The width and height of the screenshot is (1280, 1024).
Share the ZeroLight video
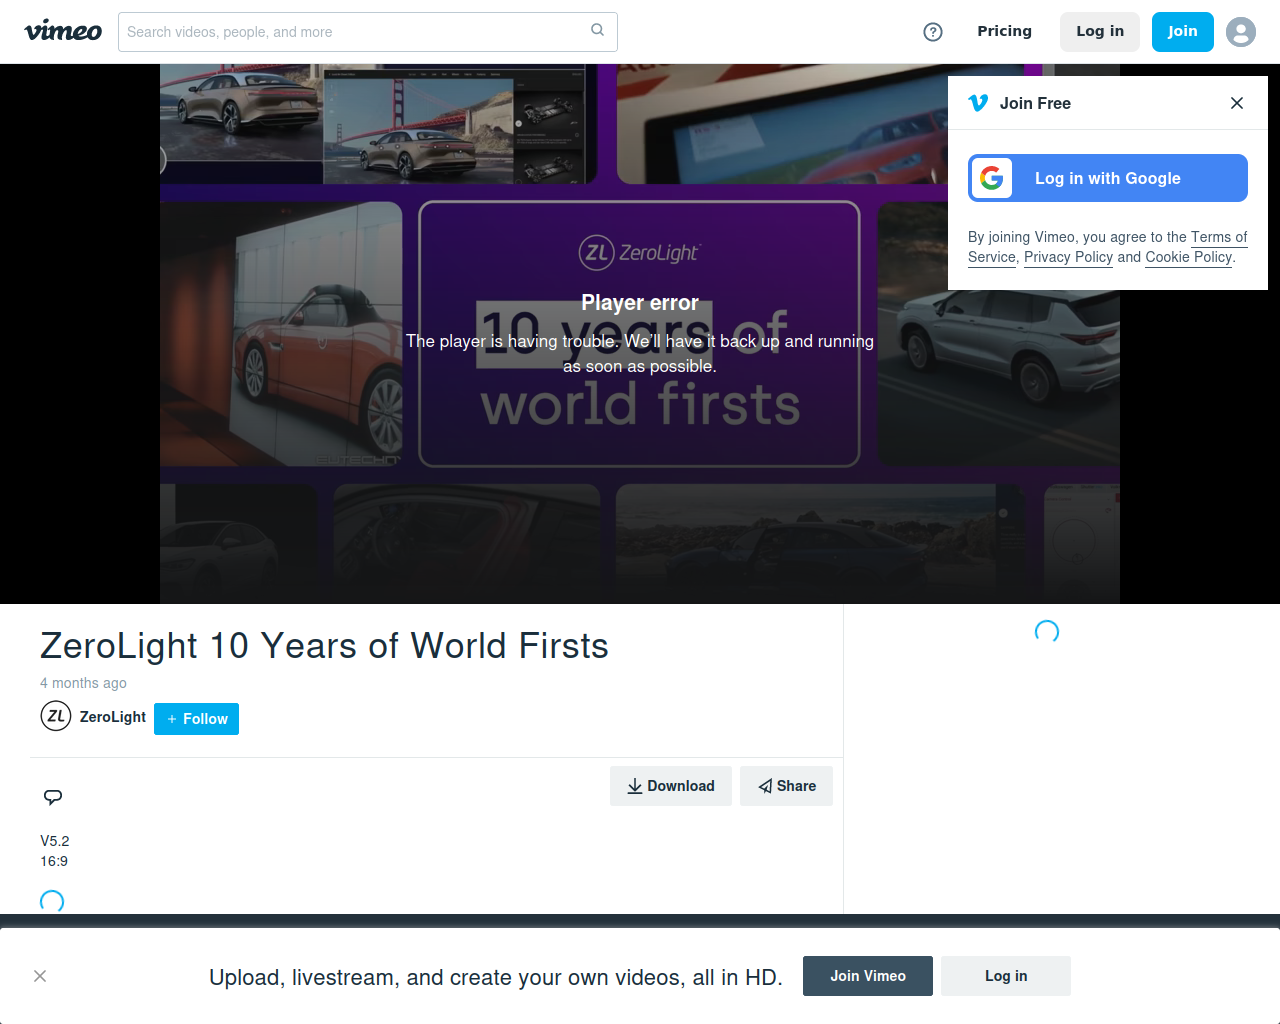[x=786, y=786]
